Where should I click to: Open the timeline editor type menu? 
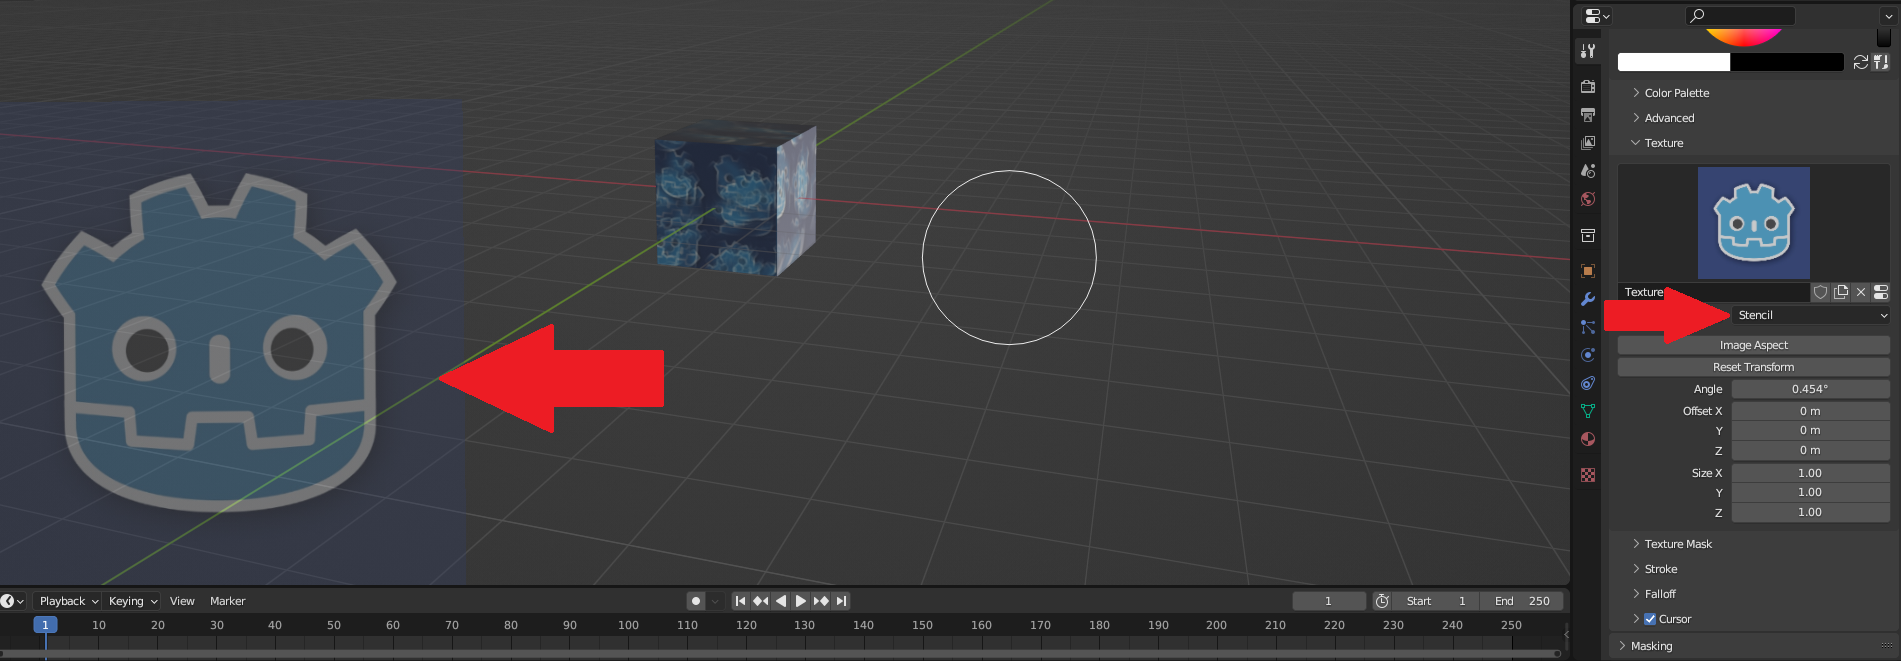click(12, 601)
